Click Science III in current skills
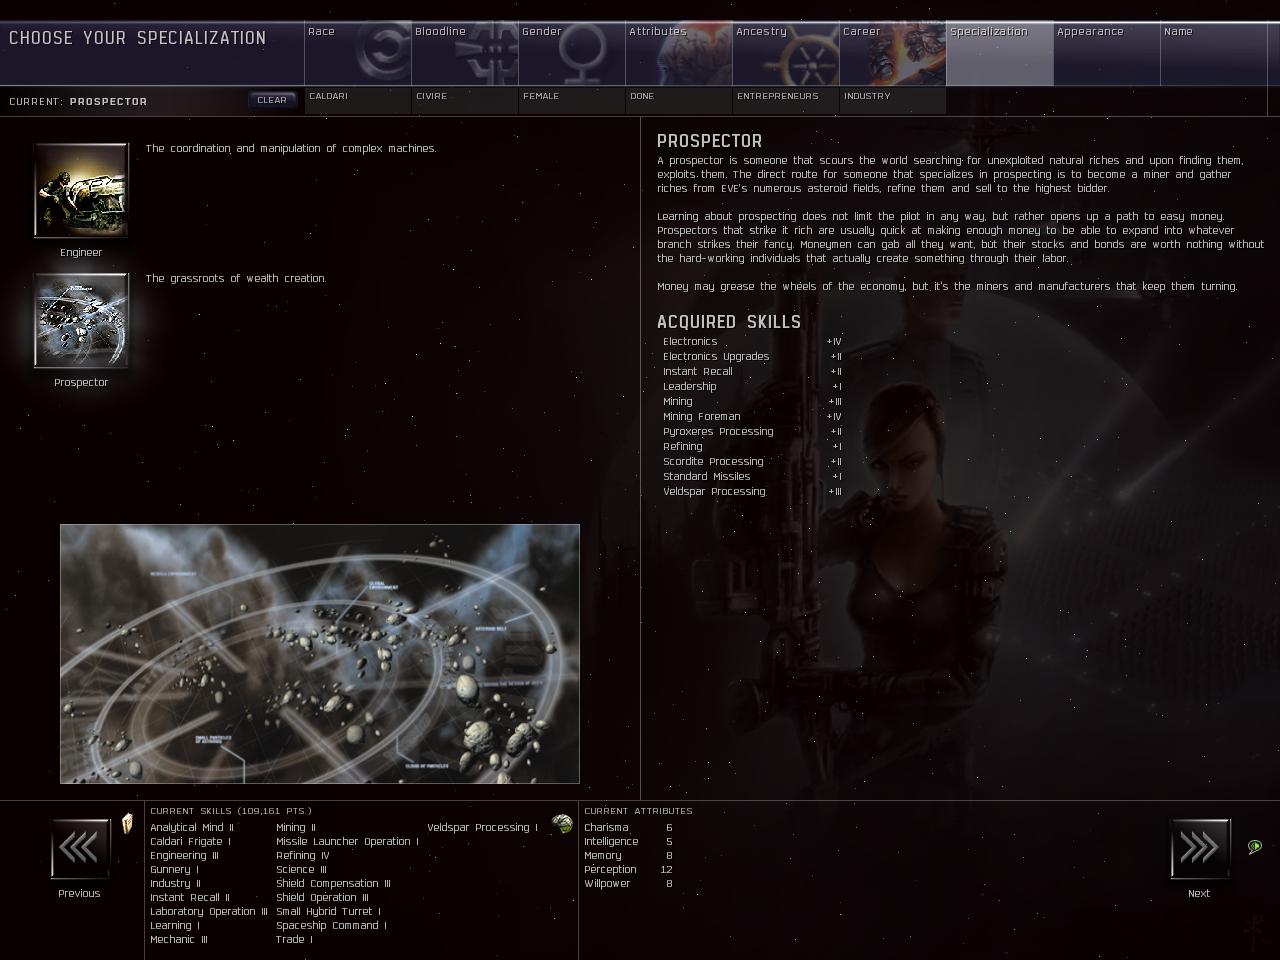This screenshot has width=1280, height=960. point(302,870)
